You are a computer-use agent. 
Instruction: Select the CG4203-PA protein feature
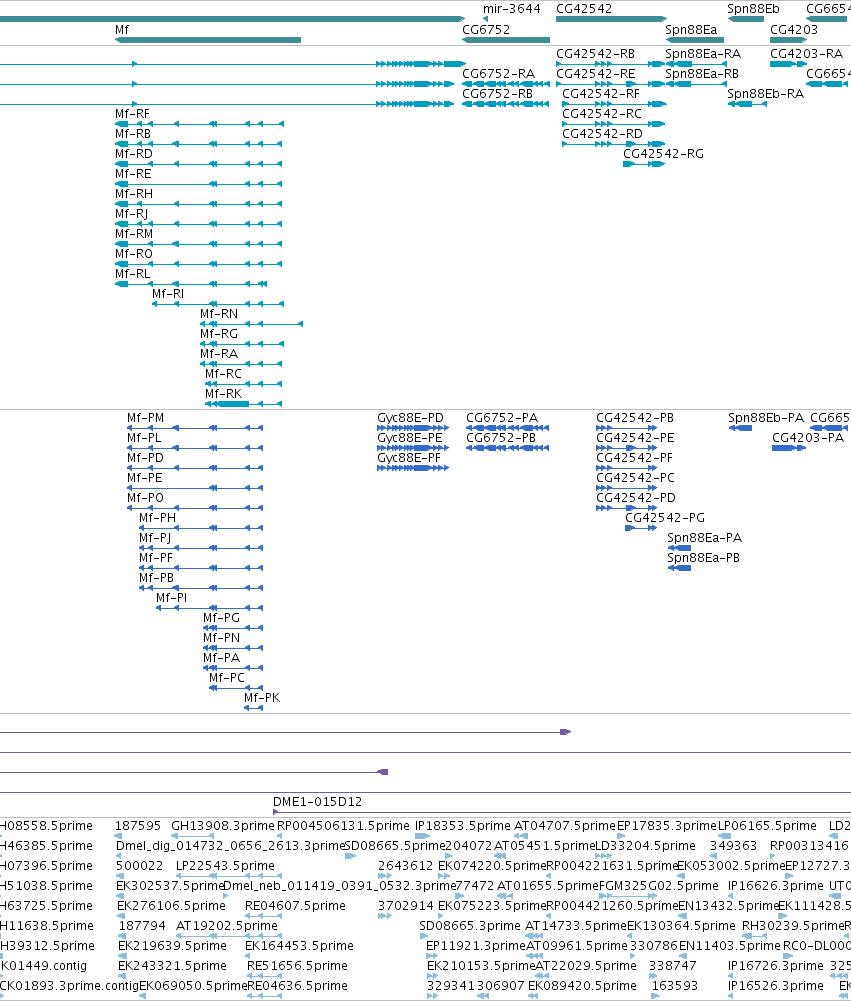[x=789, y=448]
